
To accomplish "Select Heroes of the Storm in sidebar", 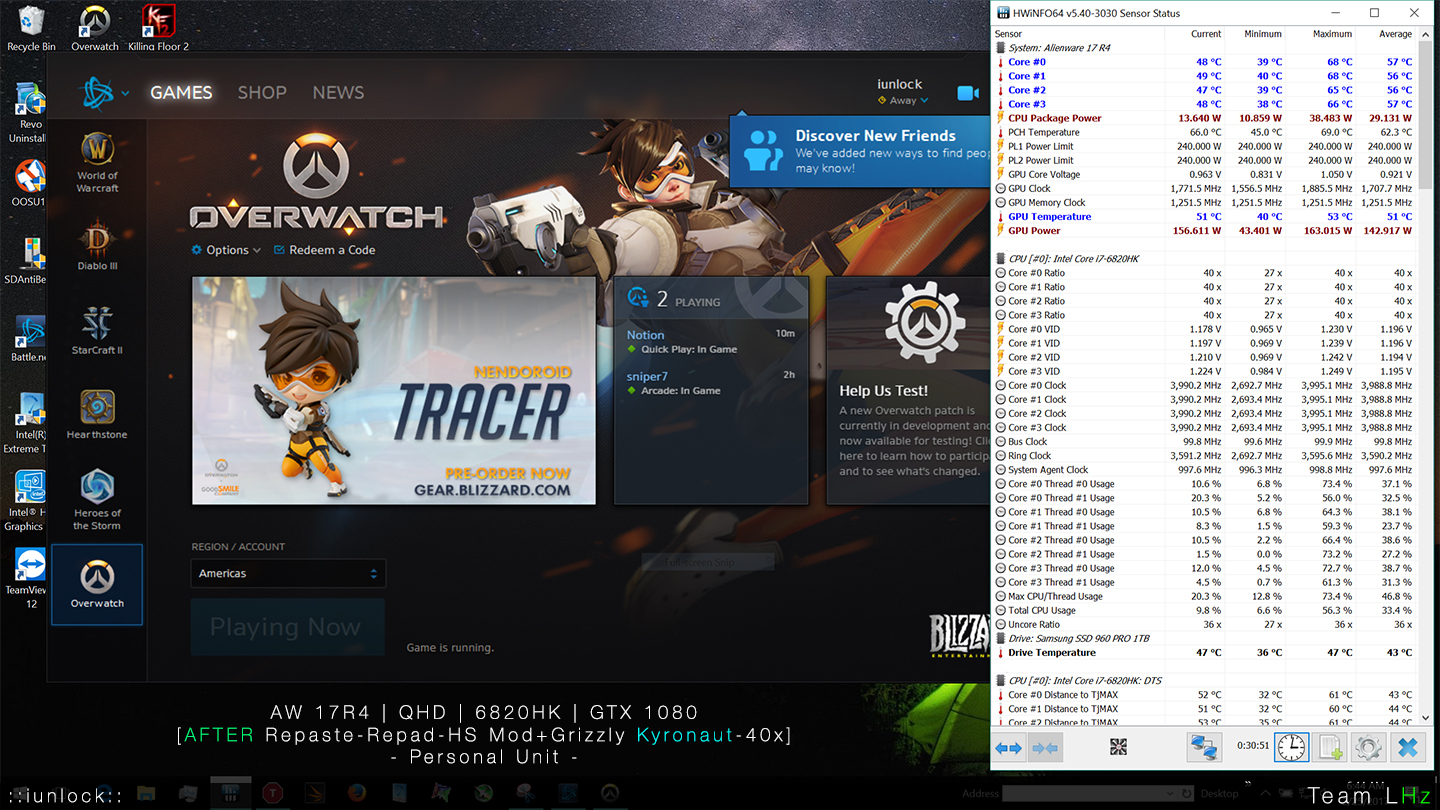I will (x=97, y=500).
